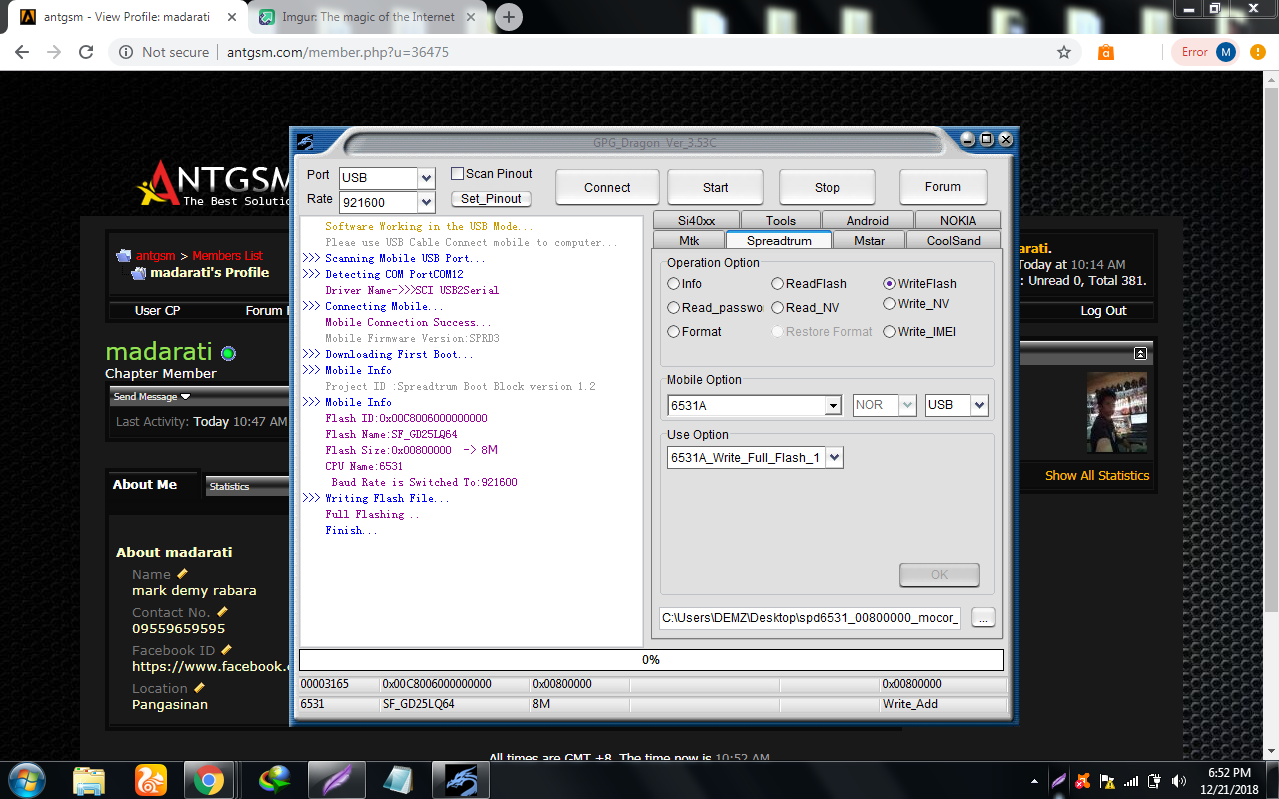Click the 0% flash progress bar

click(651, 660)
